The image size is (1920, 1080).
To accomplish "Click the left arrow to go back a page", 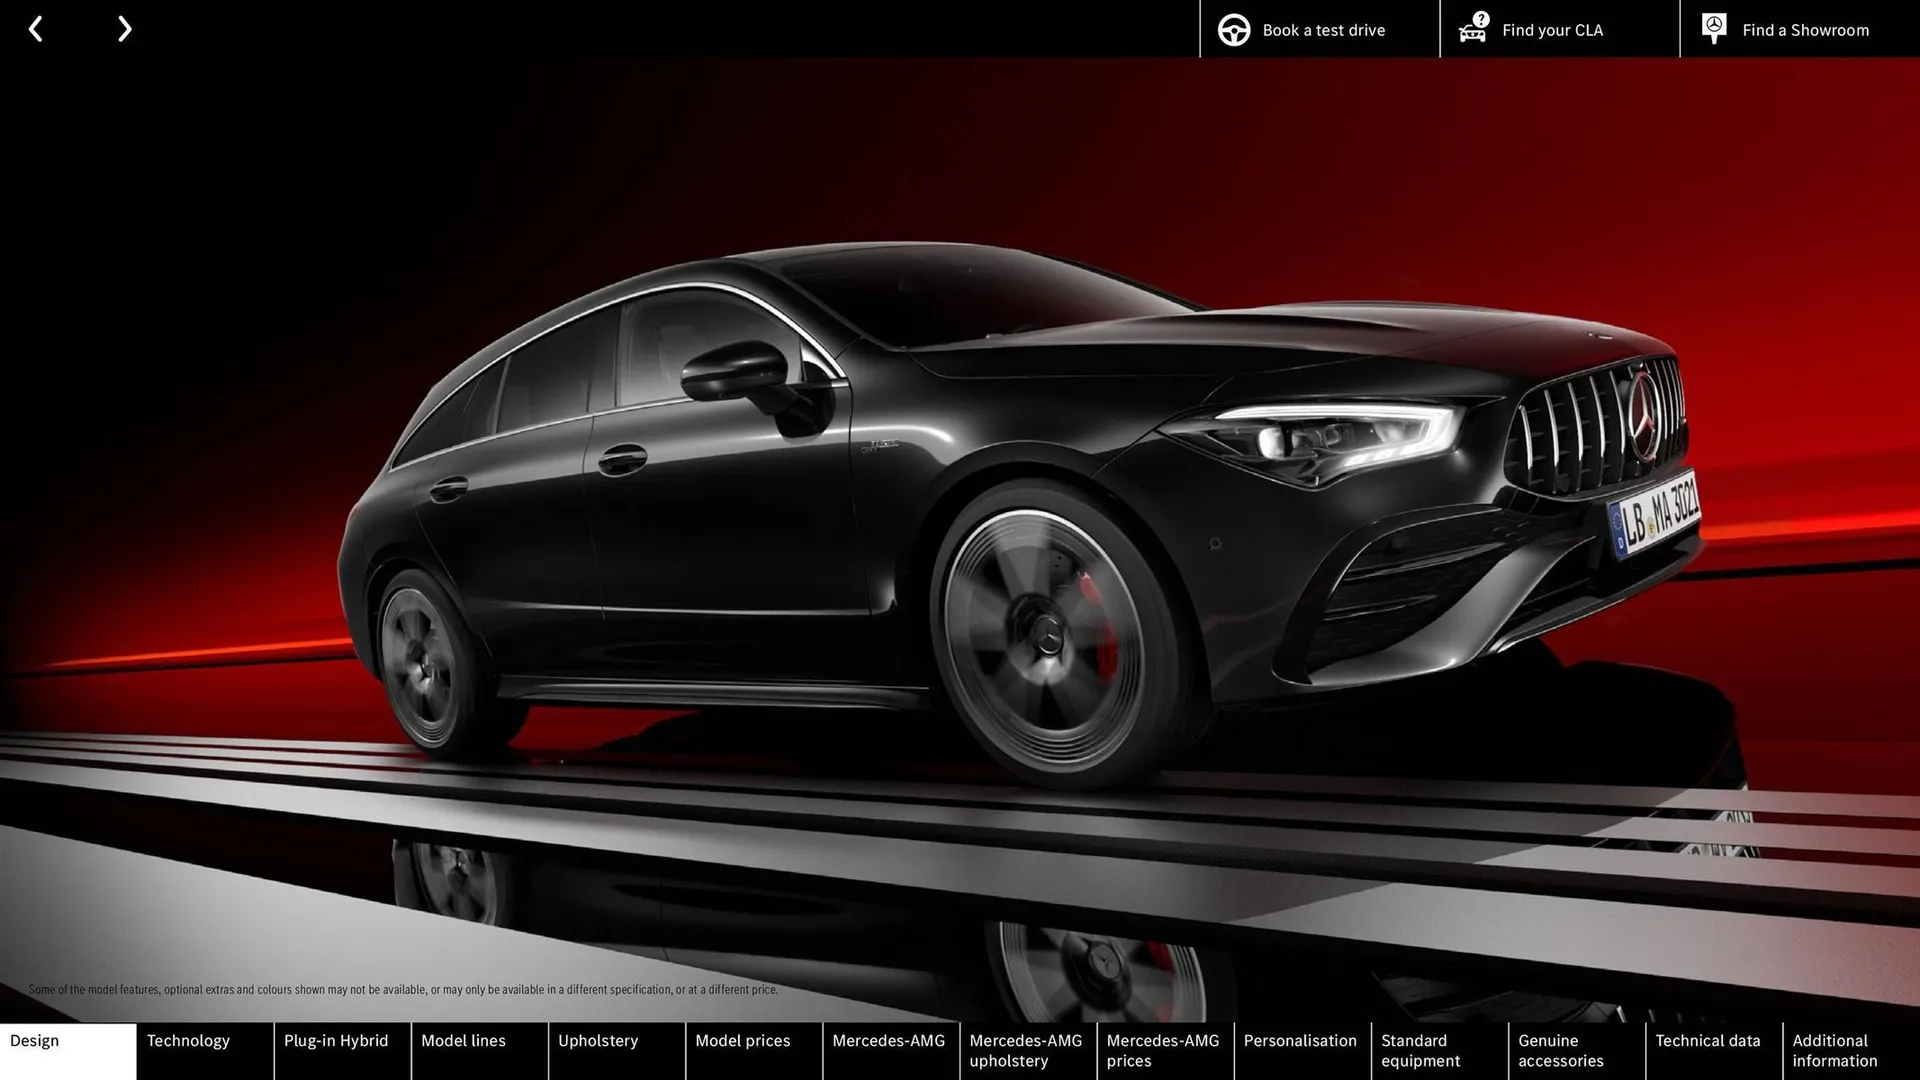I will [x=36, y=28].
